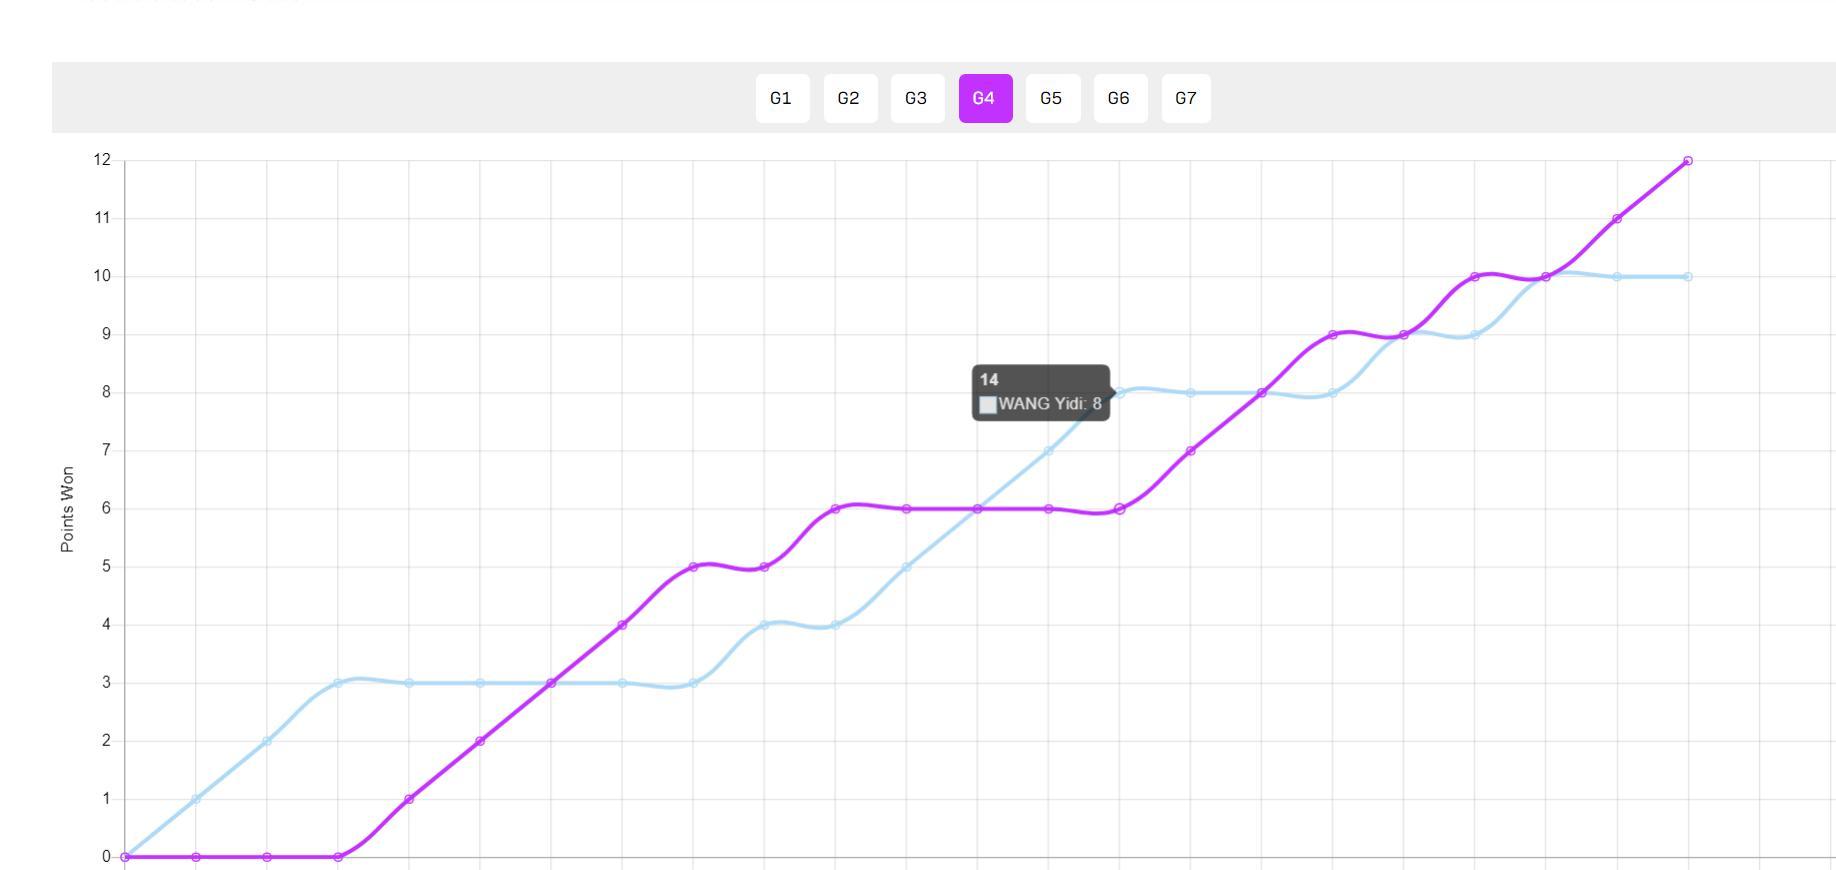The image size is (1836, 870).
Task: Click the last light blue data point at 10
Action: click(x=1688, y=277)
